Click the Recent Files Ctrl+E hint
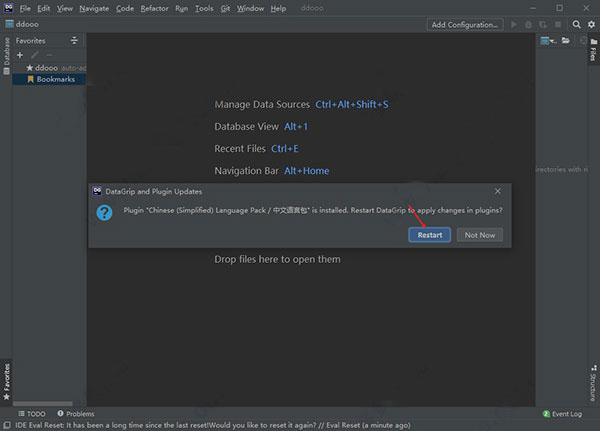 [256, 149]
